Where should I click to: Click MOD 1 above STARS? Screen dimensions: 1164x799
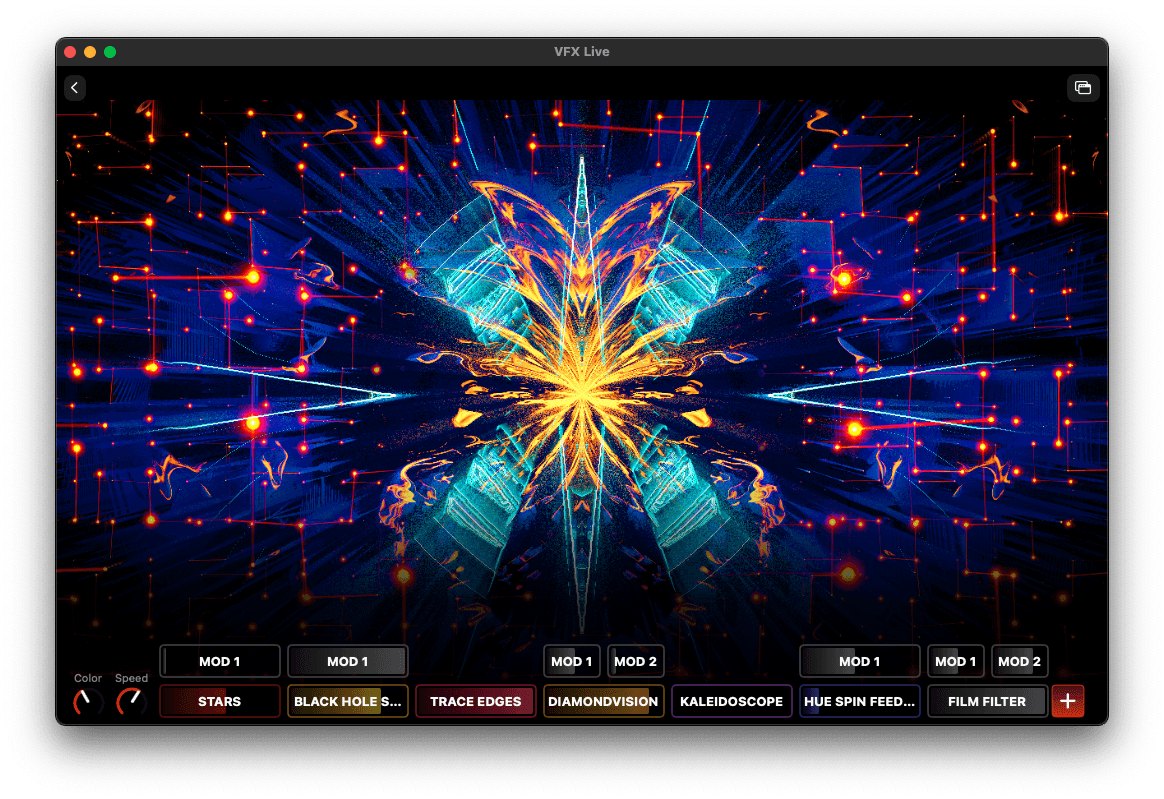(220, 661)
